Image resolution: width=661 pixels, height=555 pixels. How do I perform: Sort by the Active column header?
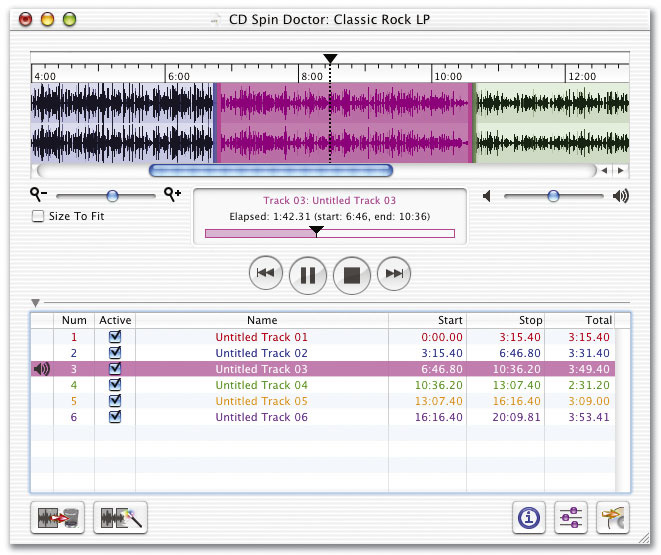coord(115,320)
